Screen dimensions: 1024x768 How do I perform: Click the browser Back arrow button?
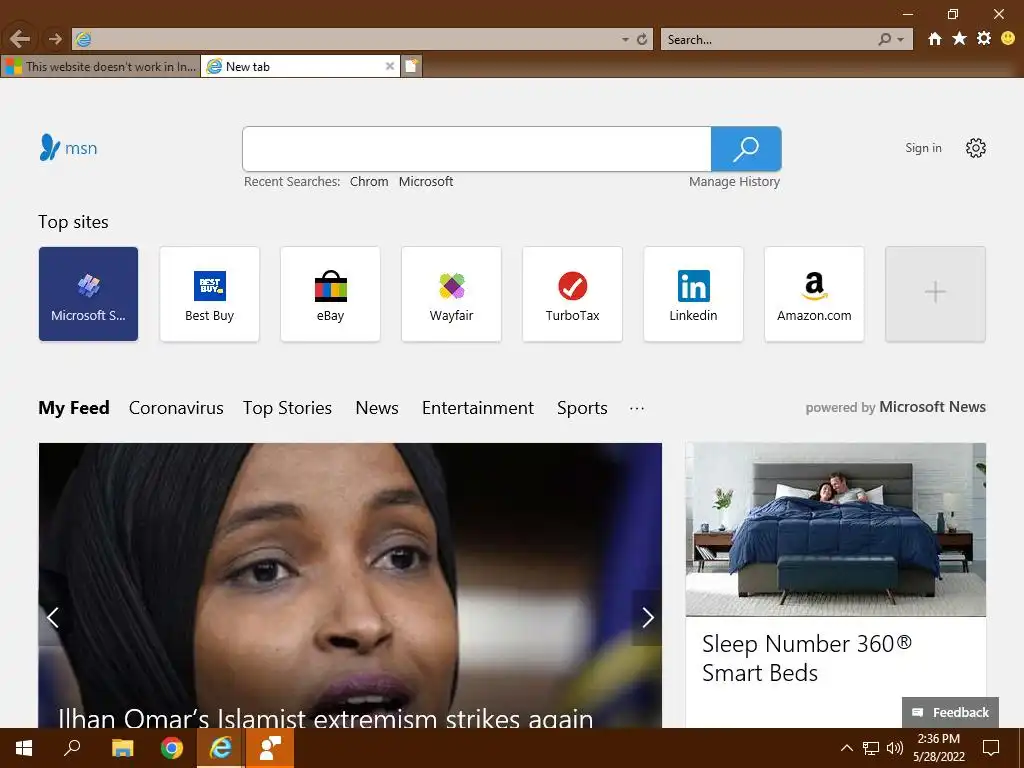coord(20,39)
